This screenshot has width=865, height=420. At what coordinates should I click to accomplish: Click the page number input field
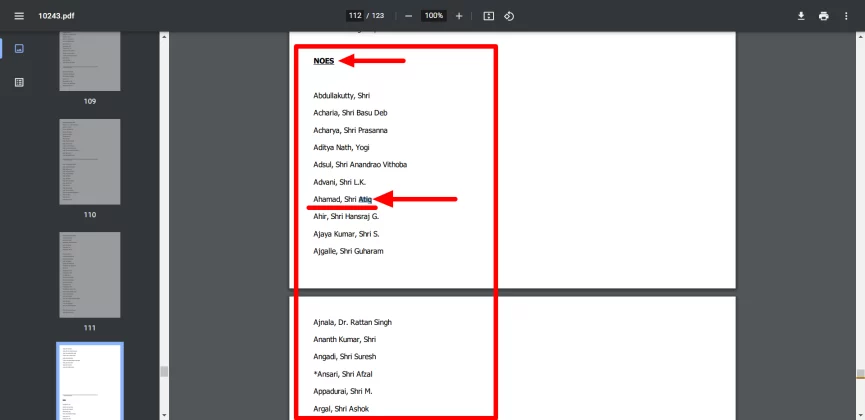pos(355,16)
